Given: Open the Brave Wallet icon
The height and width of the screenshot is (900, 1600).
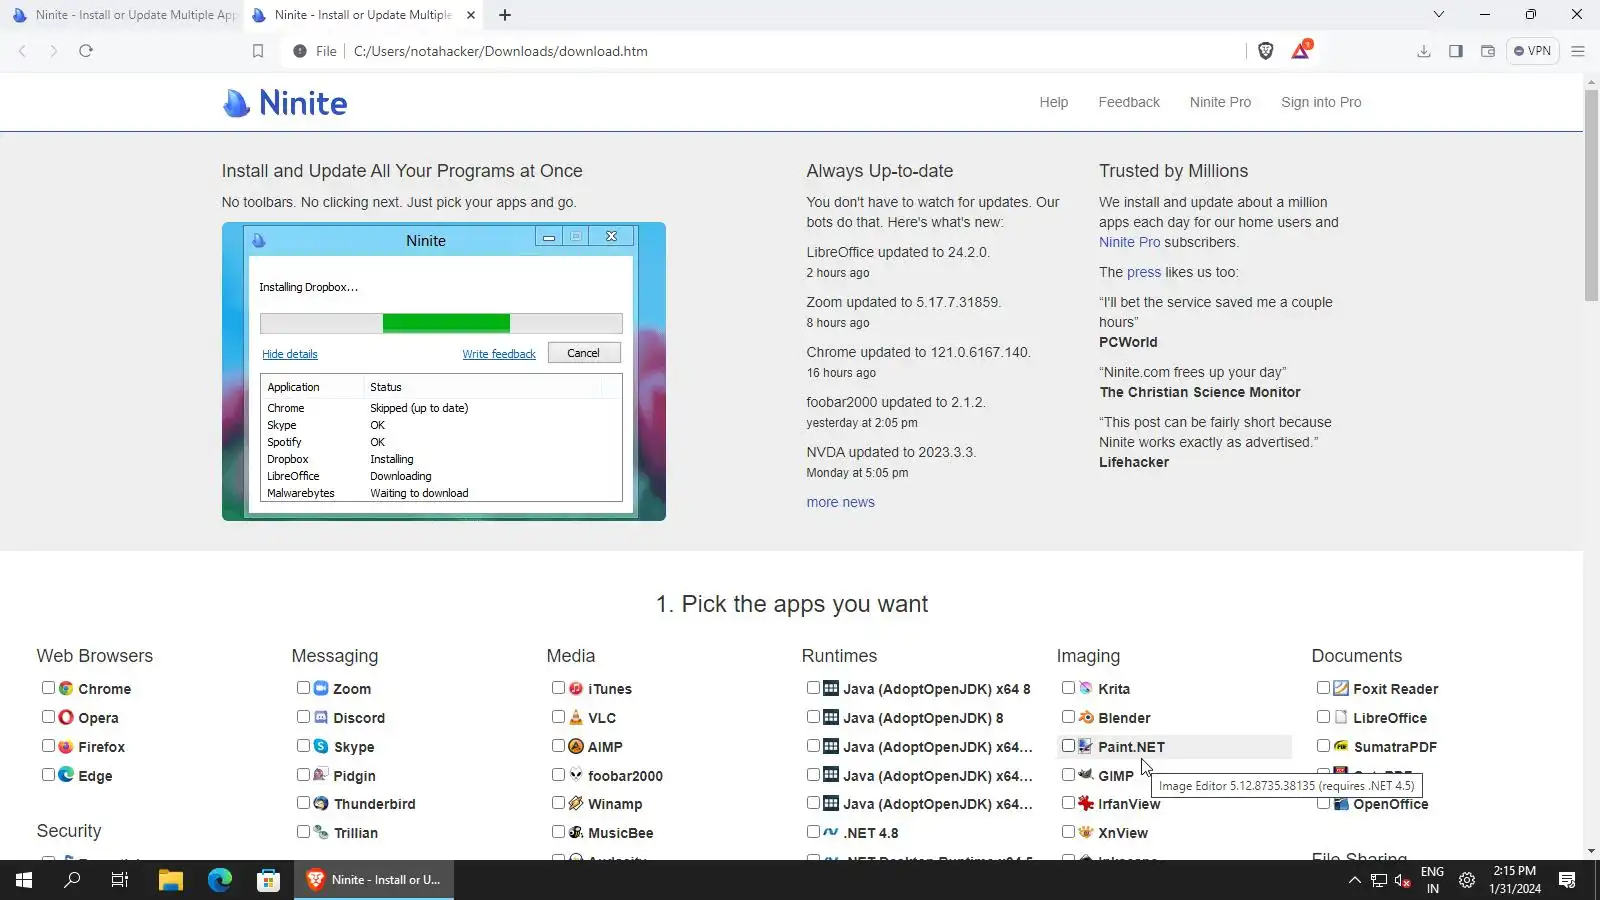Looking at the screenshot, I should coord(1488,51).
